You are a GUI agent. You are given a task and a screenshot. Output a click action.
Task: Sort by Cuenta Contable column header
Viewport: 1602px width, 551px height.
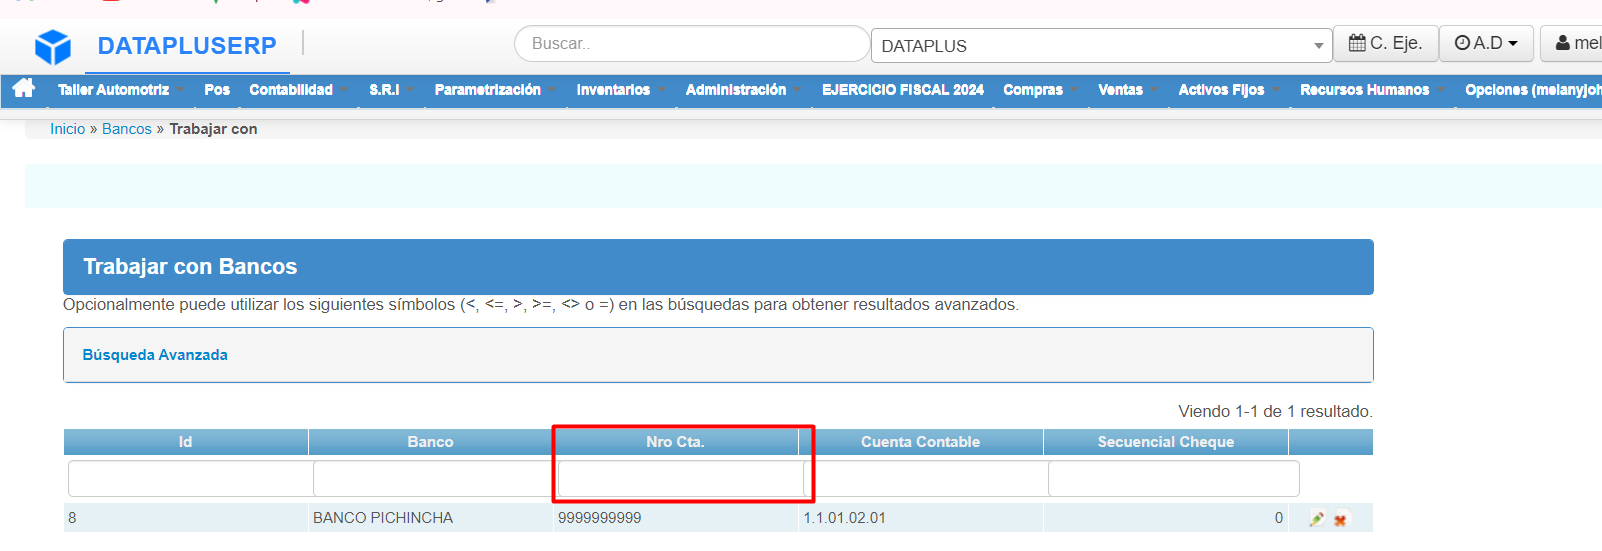pyautogui.click(x=920, y=442)
